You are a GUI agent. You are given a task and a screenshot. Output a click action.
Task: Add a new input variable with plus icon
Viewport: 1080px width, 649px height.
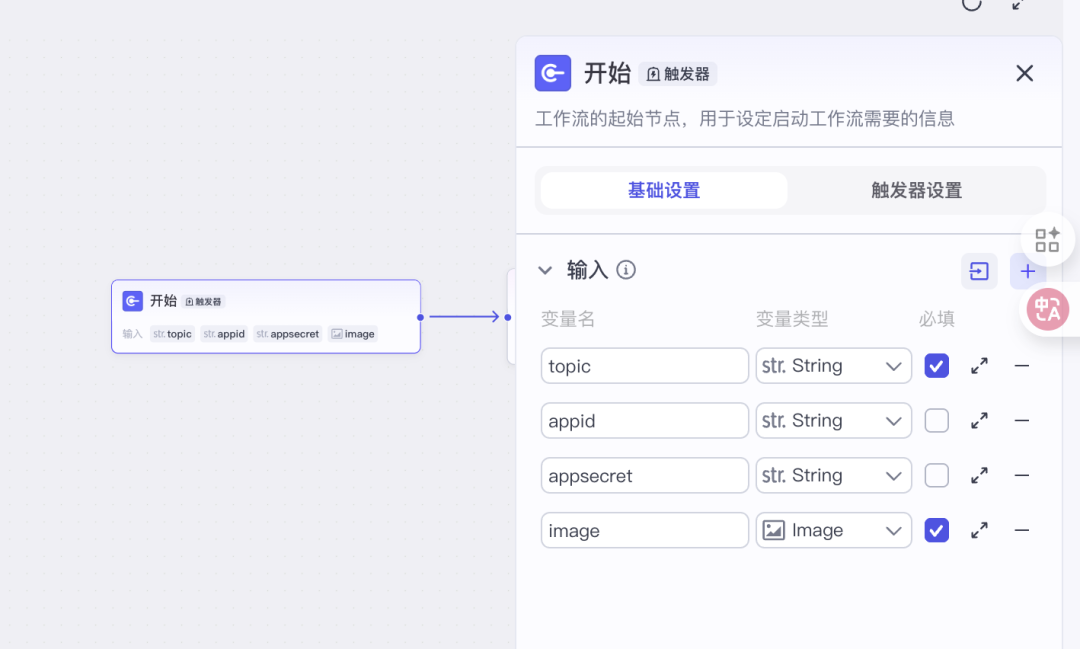(x=1027, y=271)
